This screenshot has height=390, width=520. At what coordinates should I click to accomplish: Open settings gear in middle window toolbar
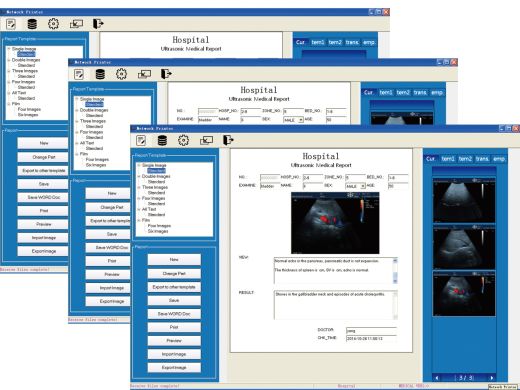click(121, 74)
